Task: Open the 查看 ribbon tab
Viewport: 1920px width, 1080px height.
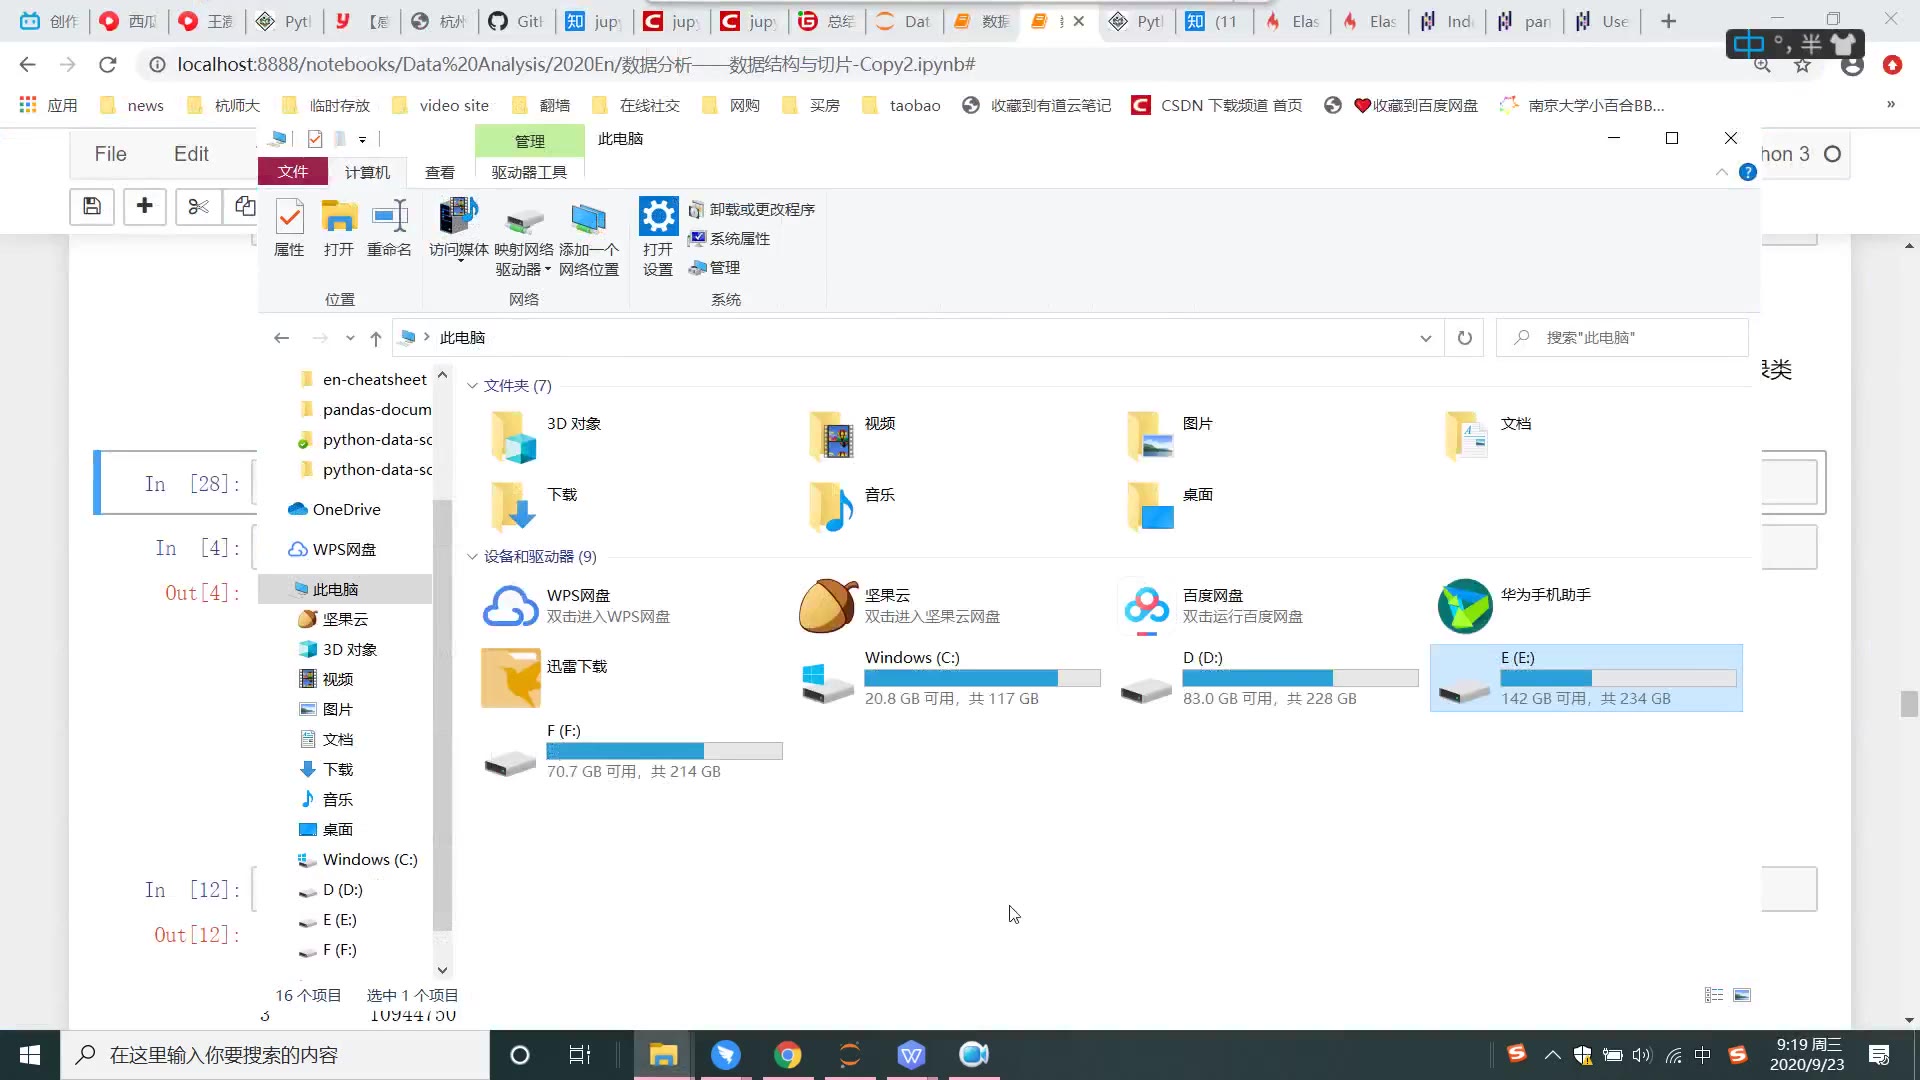Action: tap(439, 172)
